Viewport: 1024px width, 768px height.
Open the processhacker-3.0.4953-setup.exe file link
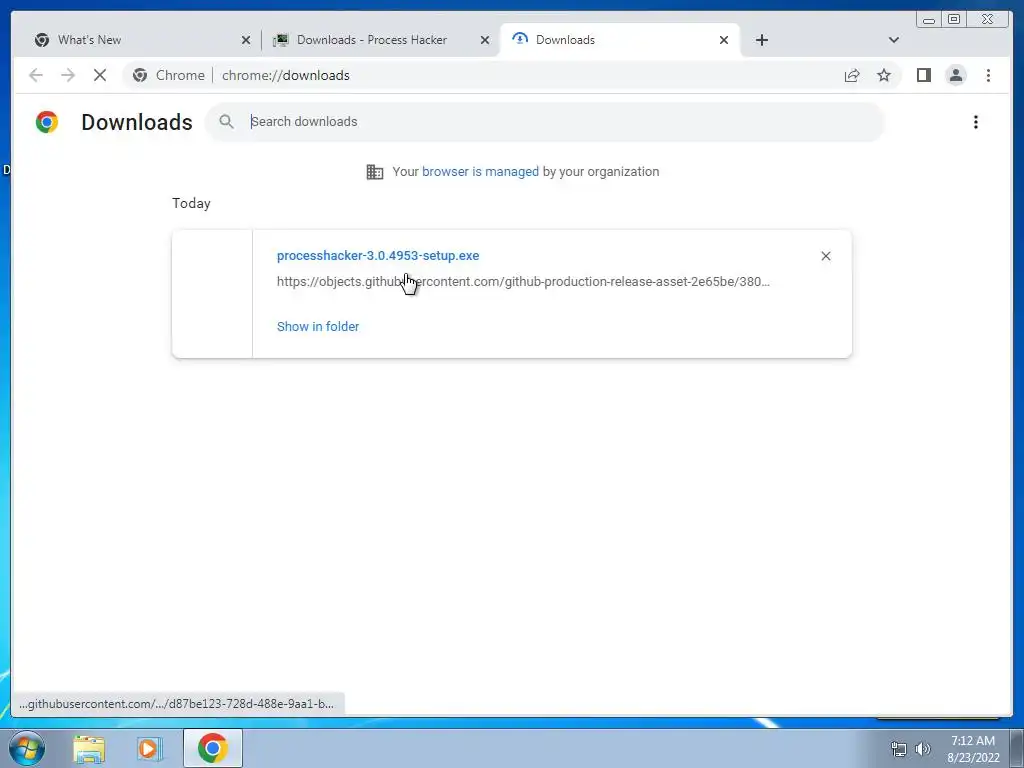point(378,255)
